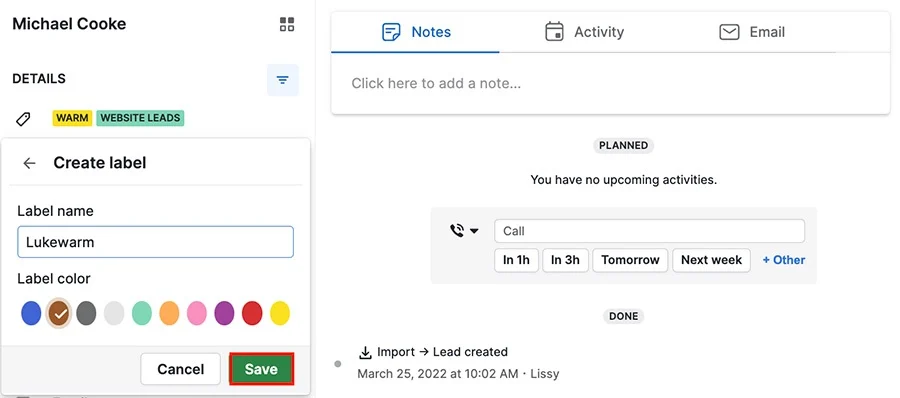Switch to the Notes tab
900x398 pixels.
click(x=416, y=32)
